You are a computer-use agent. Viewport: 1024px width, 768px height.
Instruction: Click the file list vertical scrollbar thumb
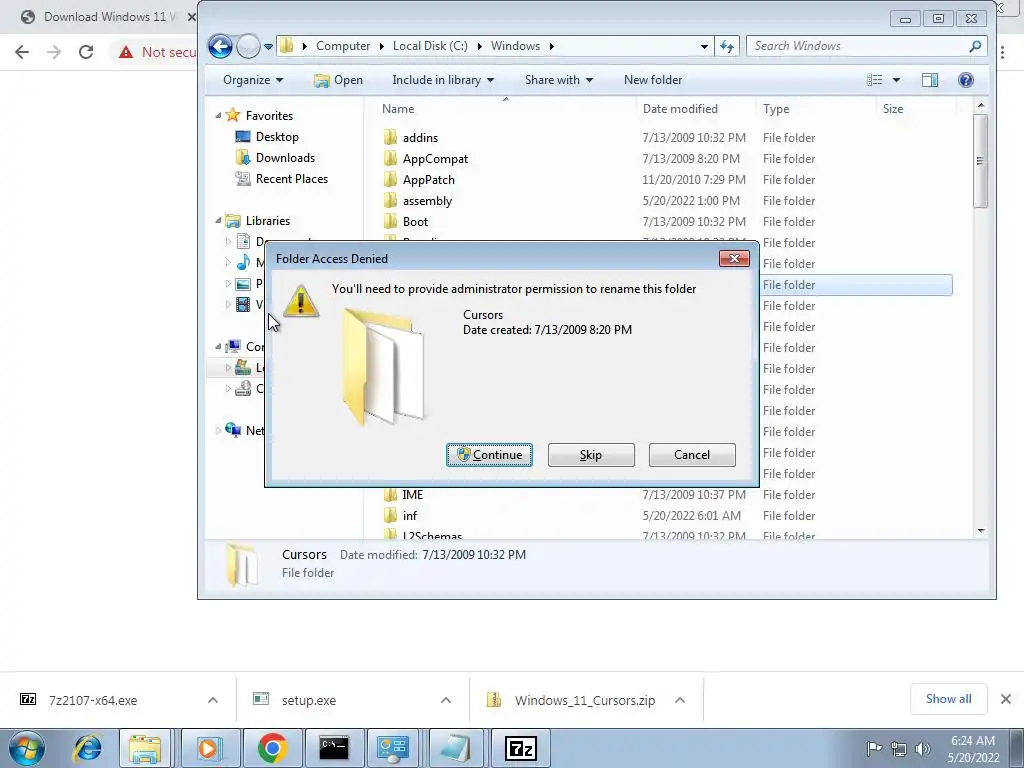[x=980, y=161]
